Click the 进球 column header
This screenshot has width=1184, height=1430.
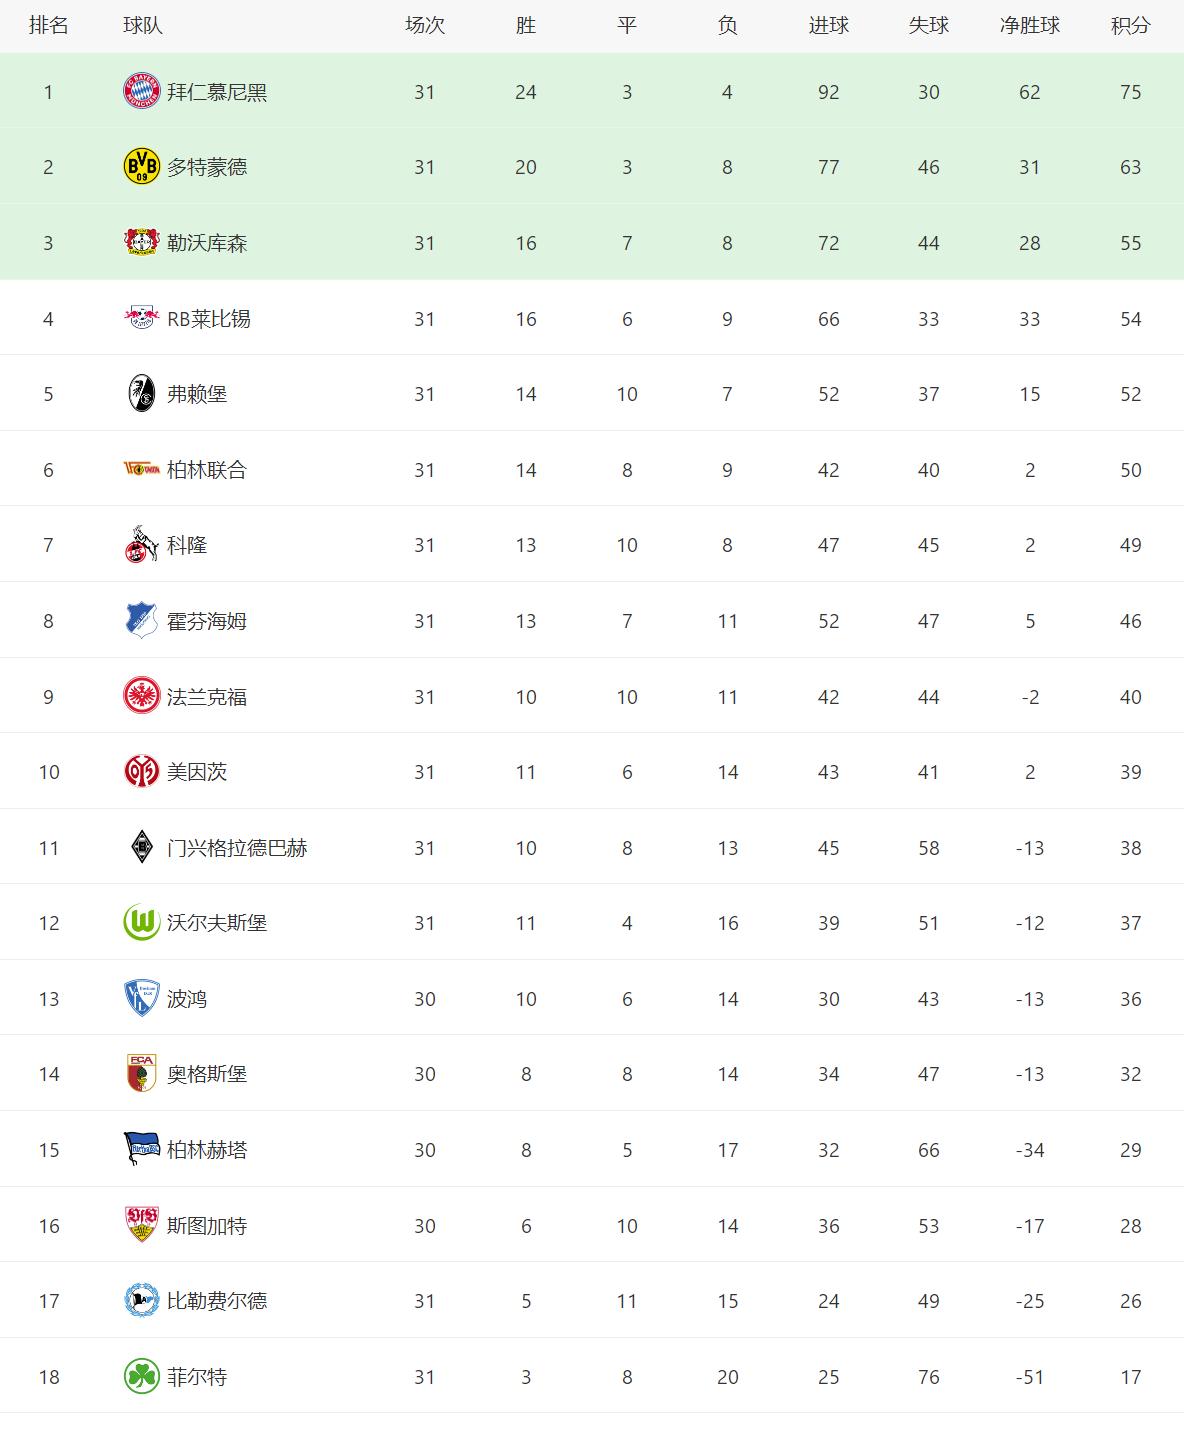point(828,26)
